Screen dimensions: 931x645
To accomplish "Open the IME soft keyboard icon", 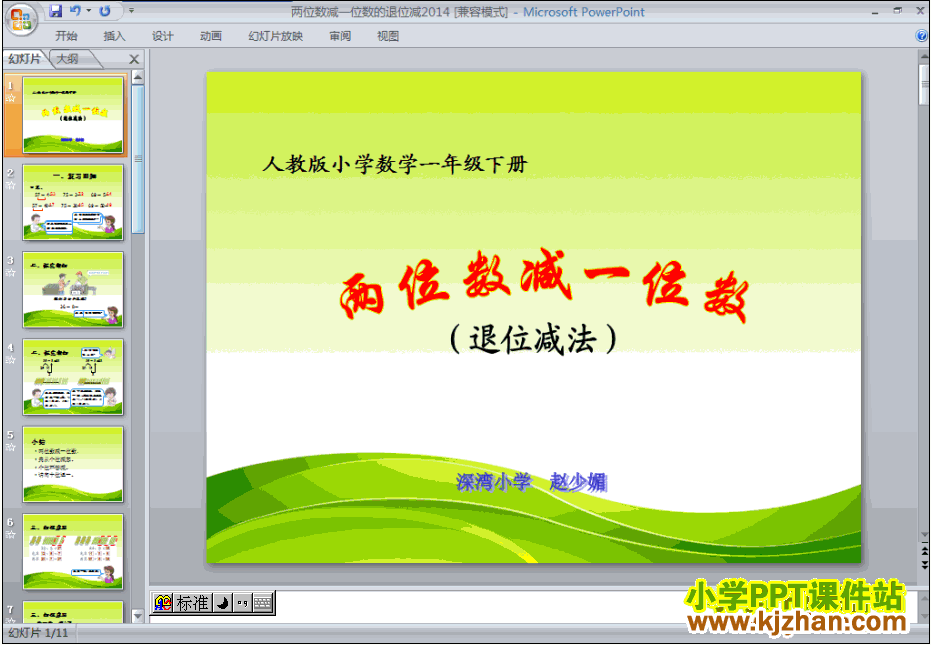I will 263,603.
